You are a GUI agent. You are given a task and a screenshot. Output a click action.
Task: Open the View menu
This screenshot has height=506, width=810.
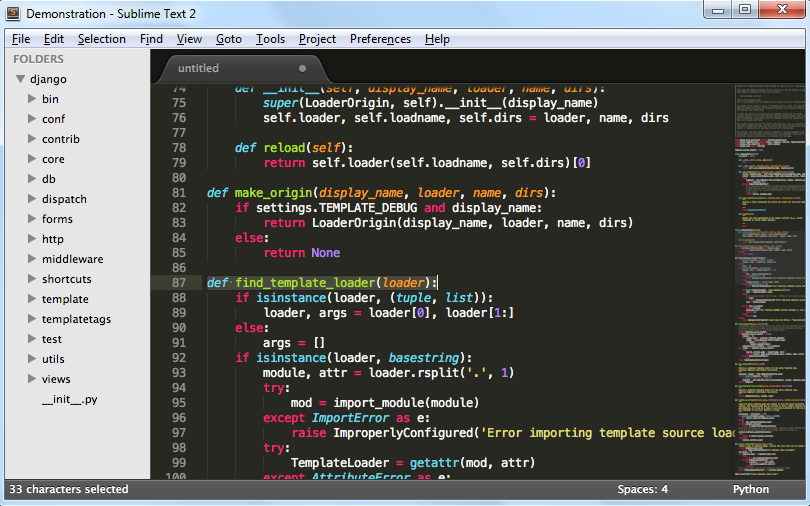[x=189, y=39]
